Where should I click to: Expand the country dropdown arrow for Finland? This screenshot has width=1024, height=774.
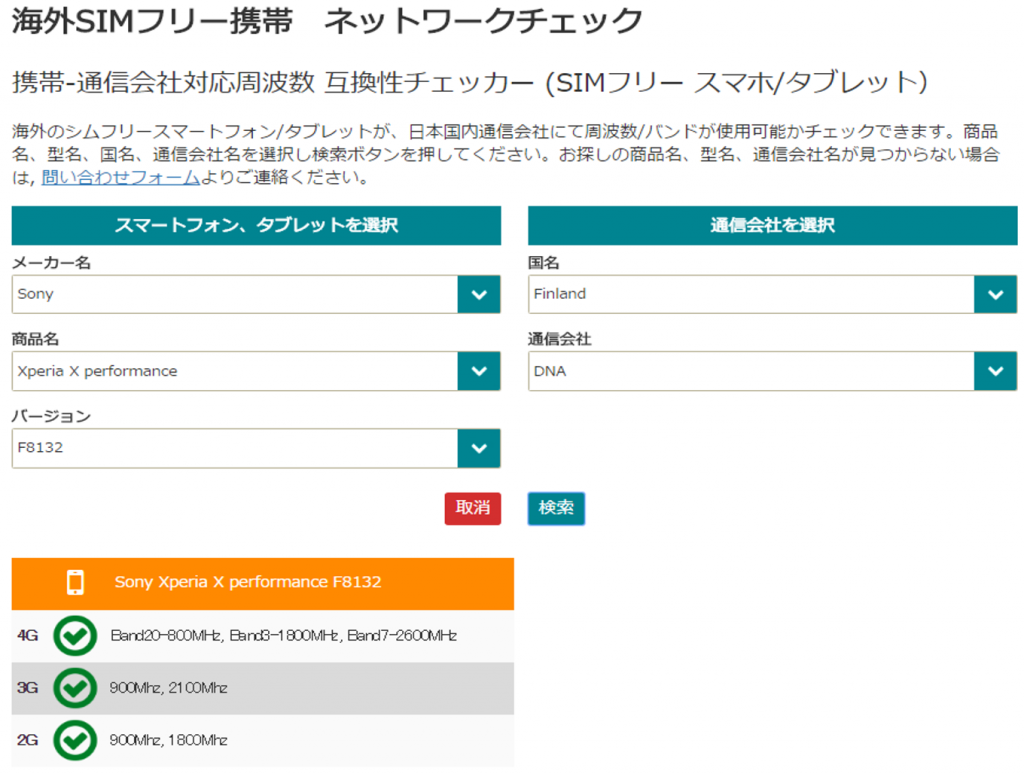[995, 295]
